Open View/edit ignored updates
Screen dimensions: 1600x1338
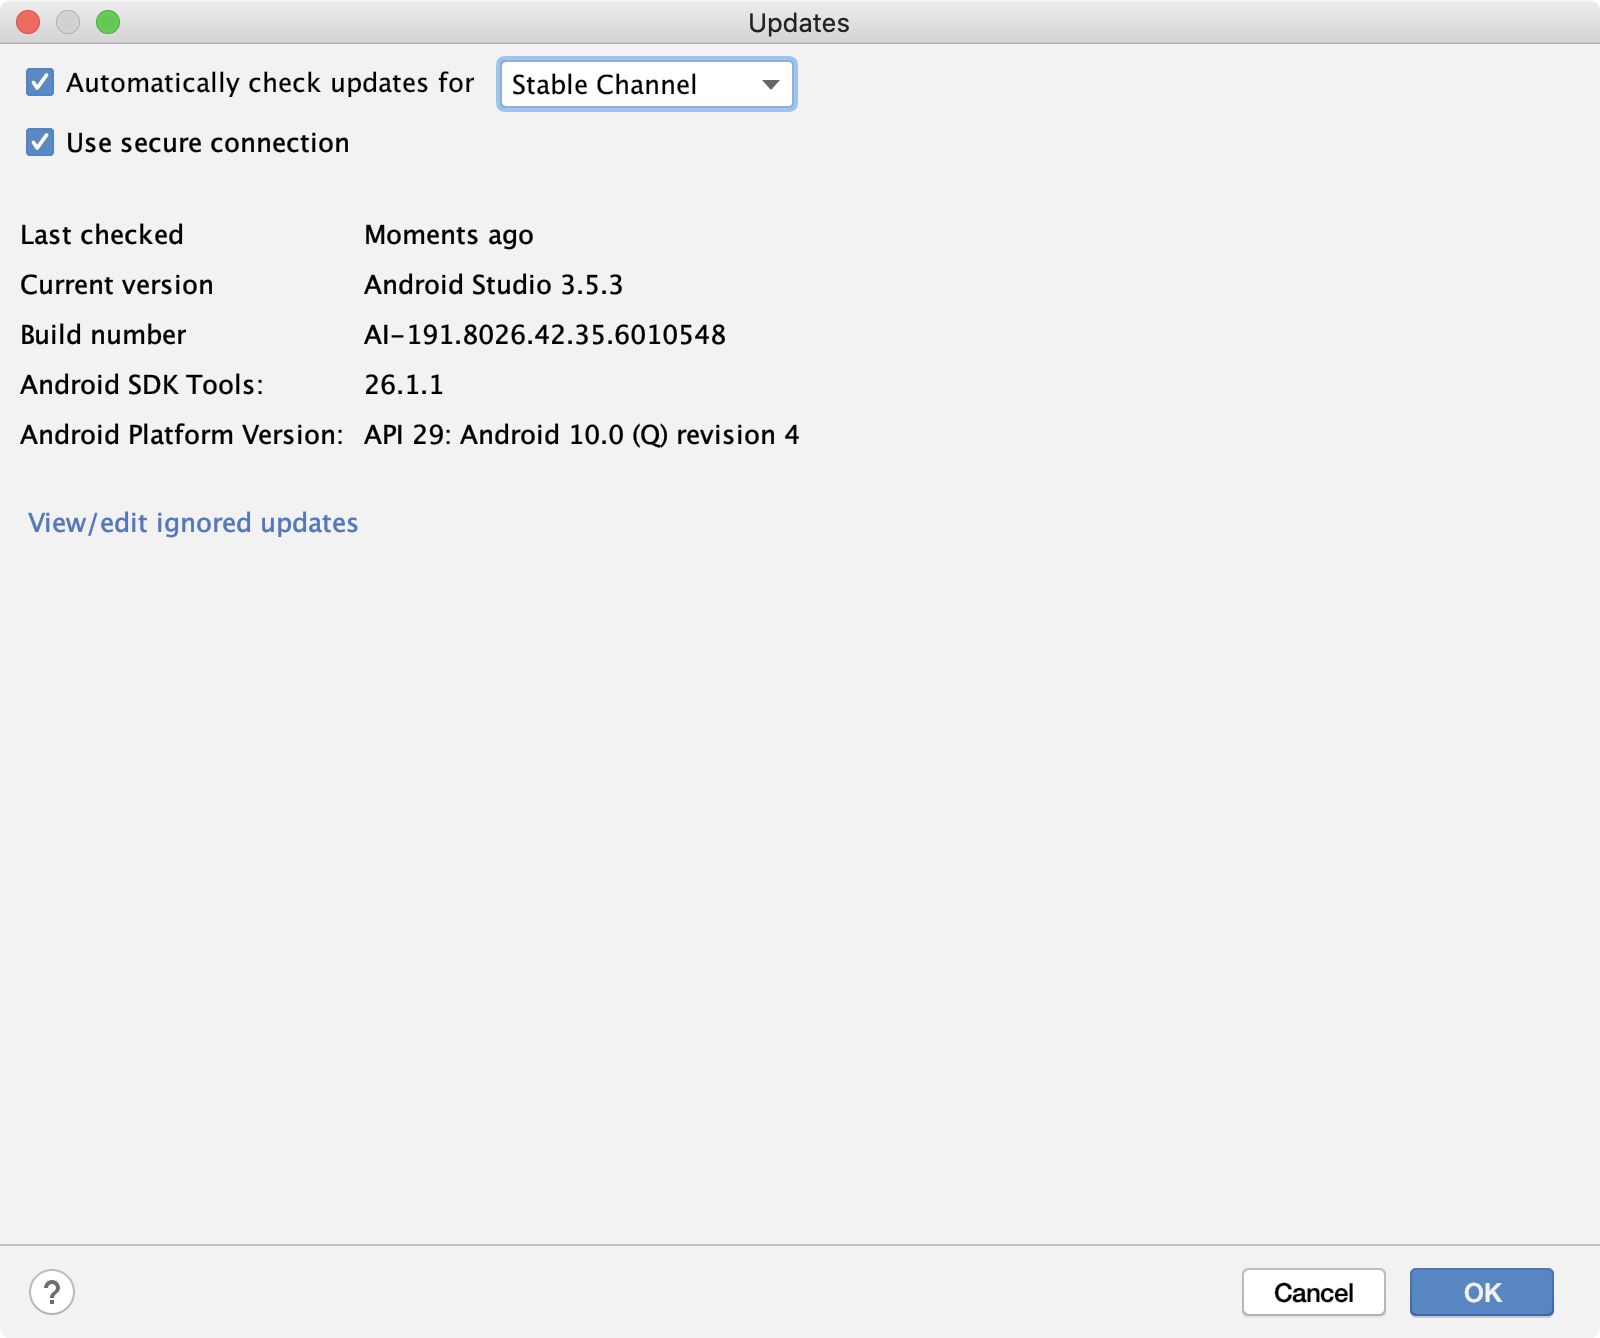[x=194, y=522]
